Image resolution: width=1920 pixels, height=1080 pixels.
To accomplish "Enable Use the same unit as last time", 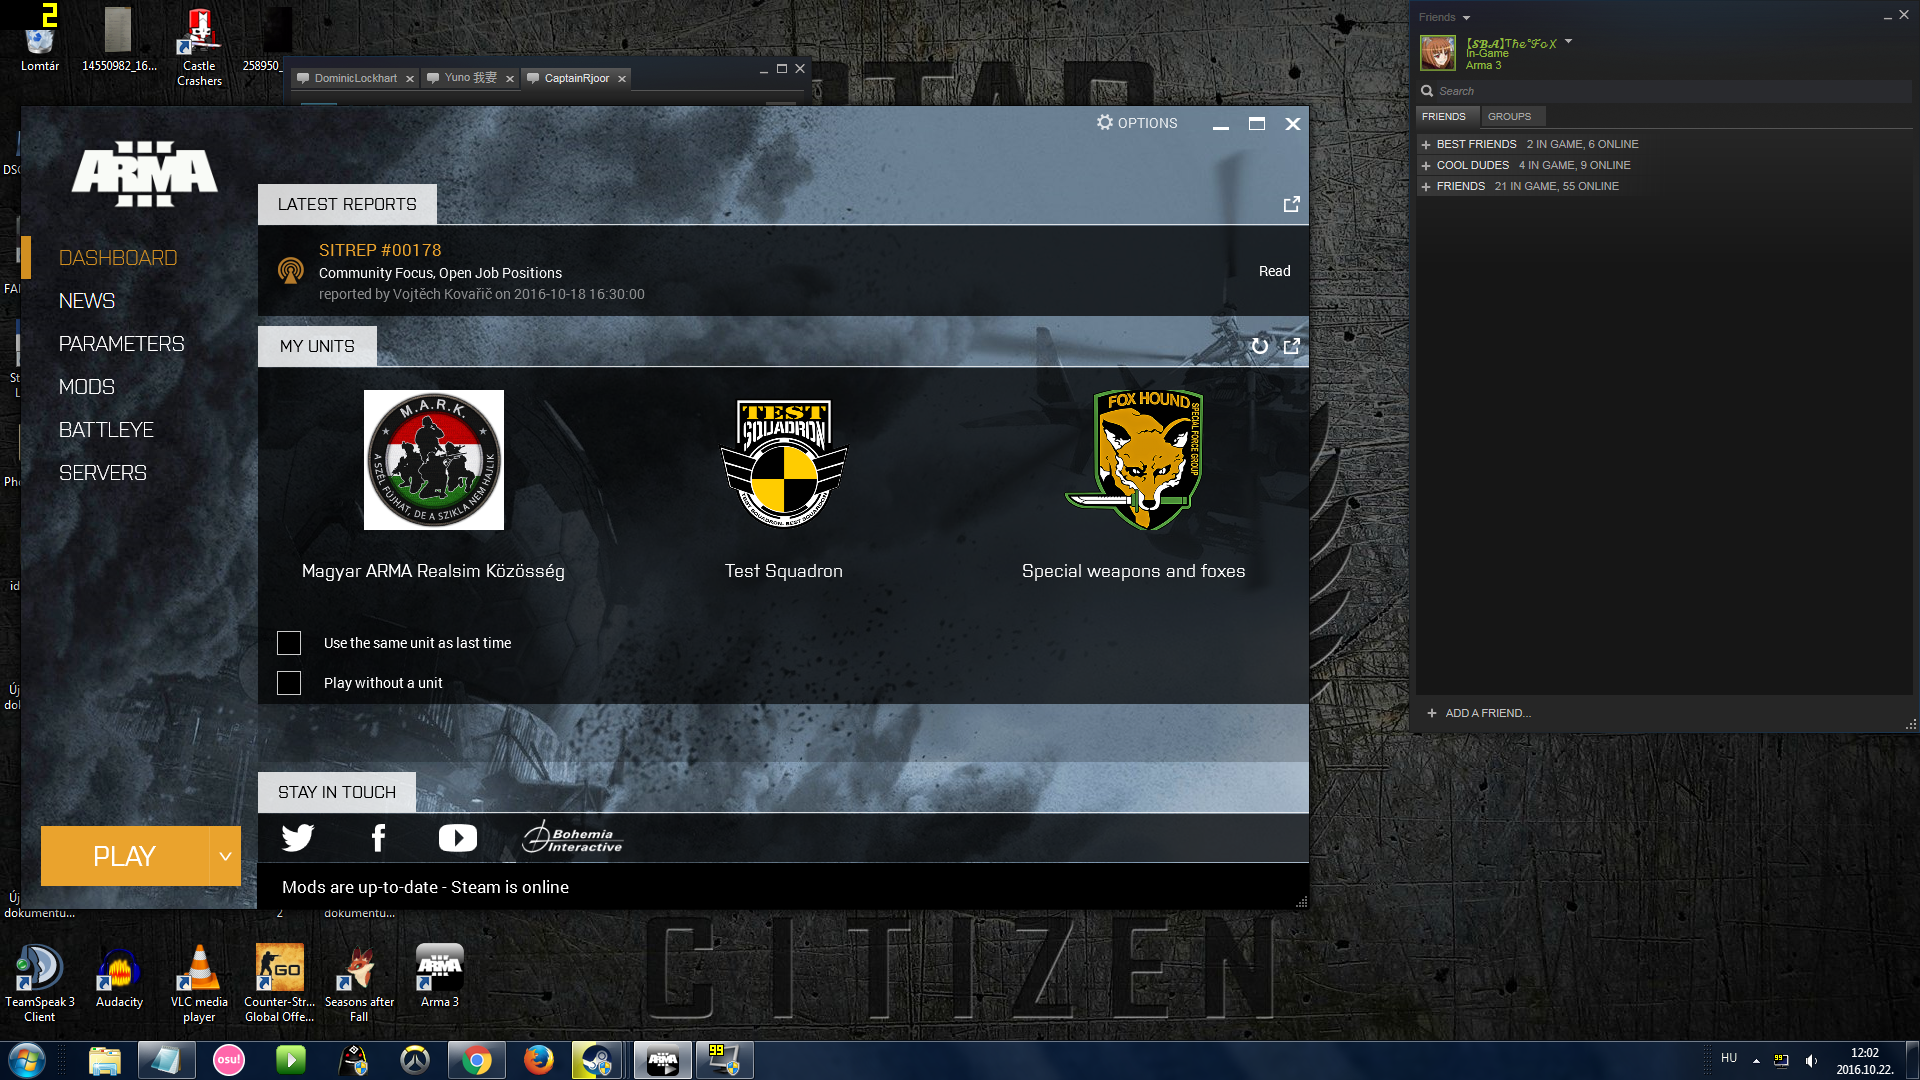I will click(289, 643).
